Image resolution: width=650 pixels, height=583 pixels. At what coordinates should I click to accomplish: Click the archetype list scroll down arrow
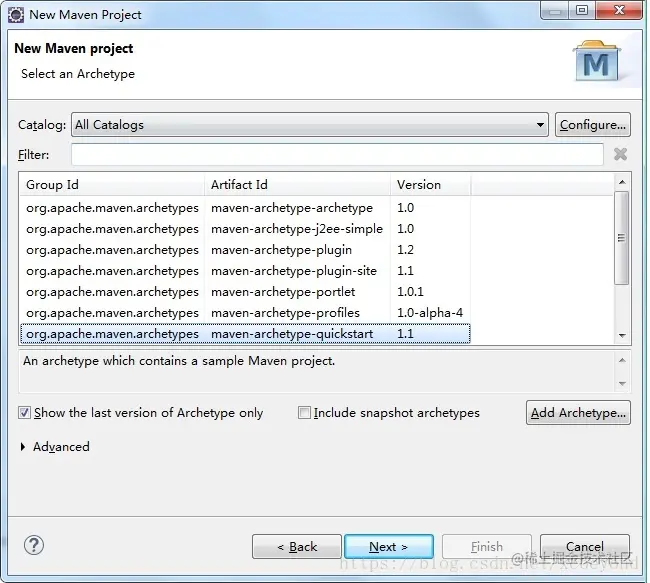pos(622,335)
